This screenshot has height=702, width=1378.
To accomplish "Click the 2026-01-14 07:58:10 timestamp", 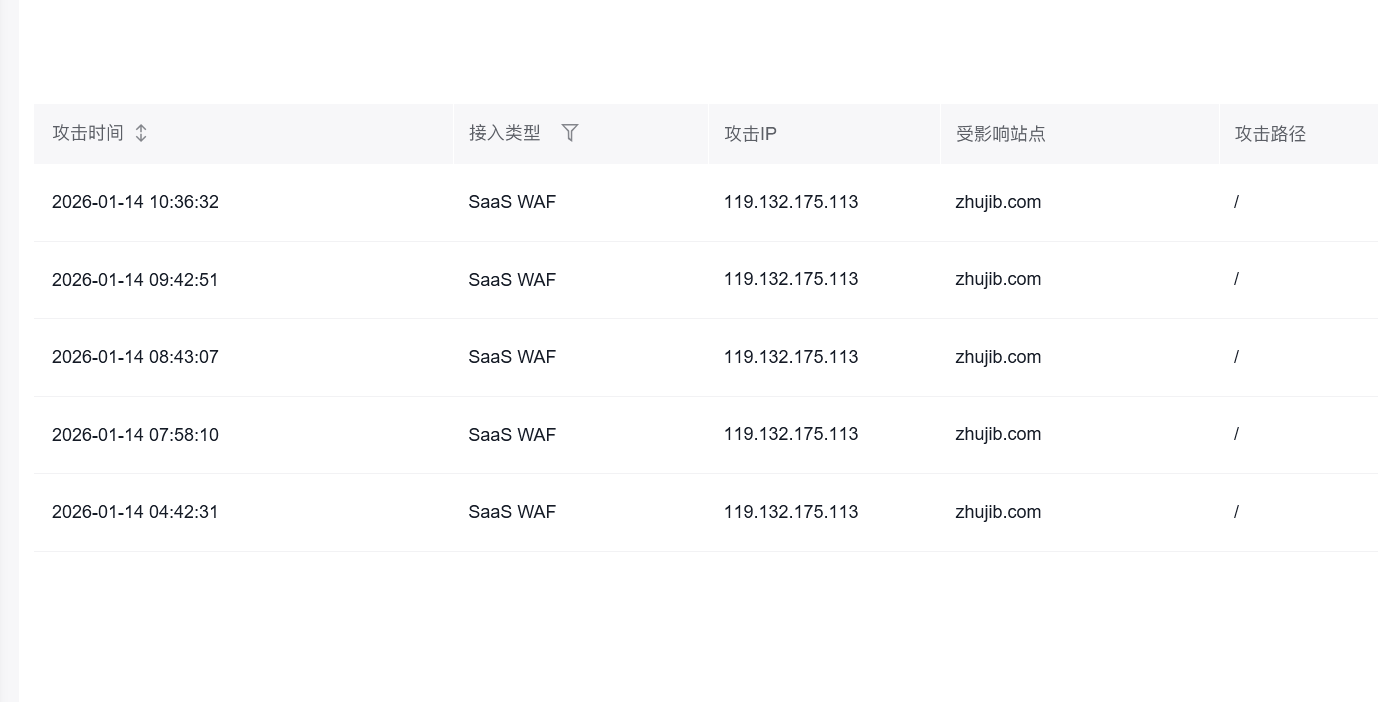I will 135,435.
